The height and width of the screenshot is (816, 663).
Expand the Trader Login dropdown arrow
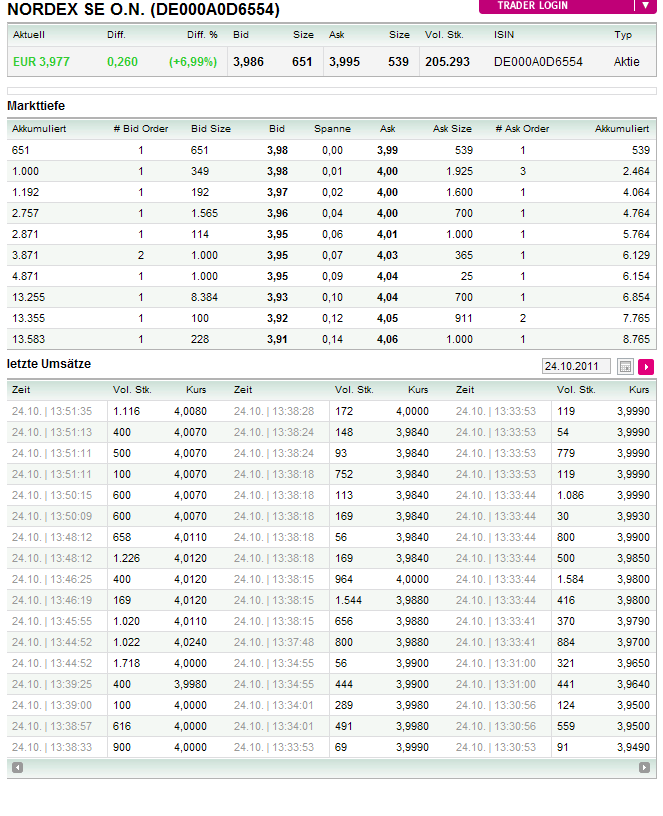(x=646, y=5)
